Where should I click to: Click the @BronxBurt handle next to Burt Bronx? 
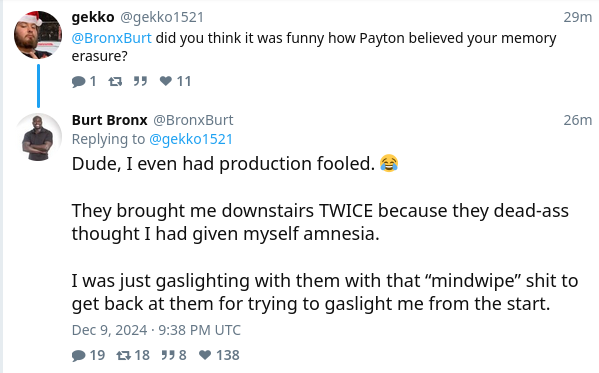click(x=193, y=120)
